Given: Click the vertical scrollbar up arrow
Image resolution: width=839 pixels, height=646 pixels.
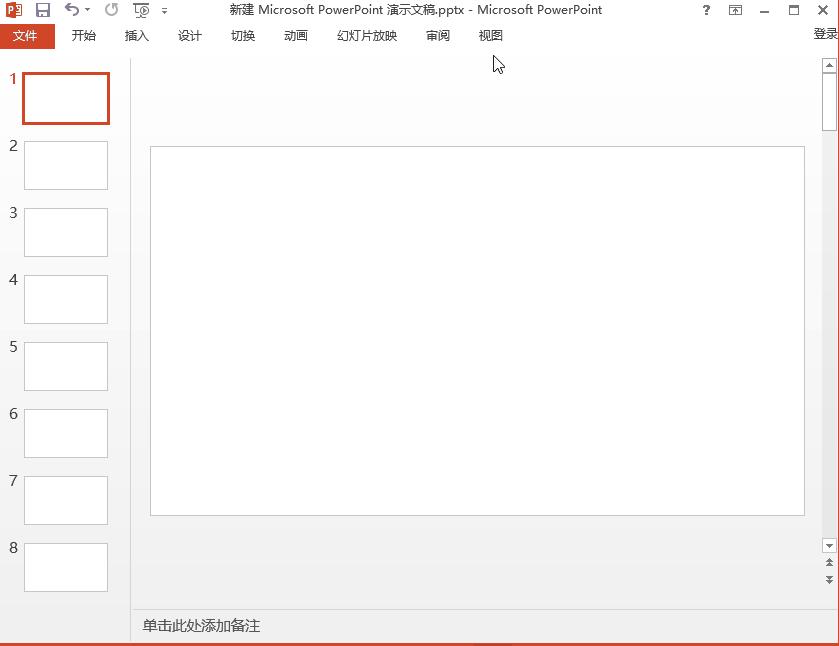Looking at the screenshot, I should click(x=831, y=66).
